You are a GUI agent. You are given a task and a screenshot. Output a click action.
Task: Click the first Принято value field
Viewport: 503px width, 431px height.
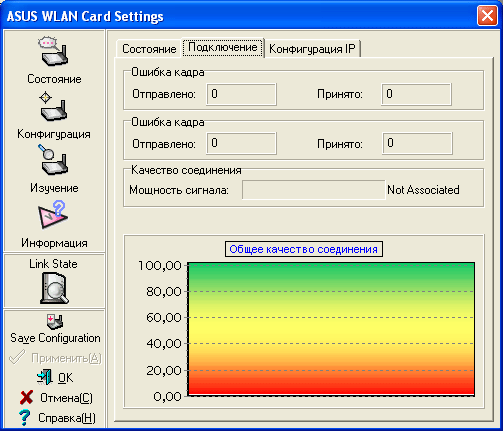click(x=416, y=94)
